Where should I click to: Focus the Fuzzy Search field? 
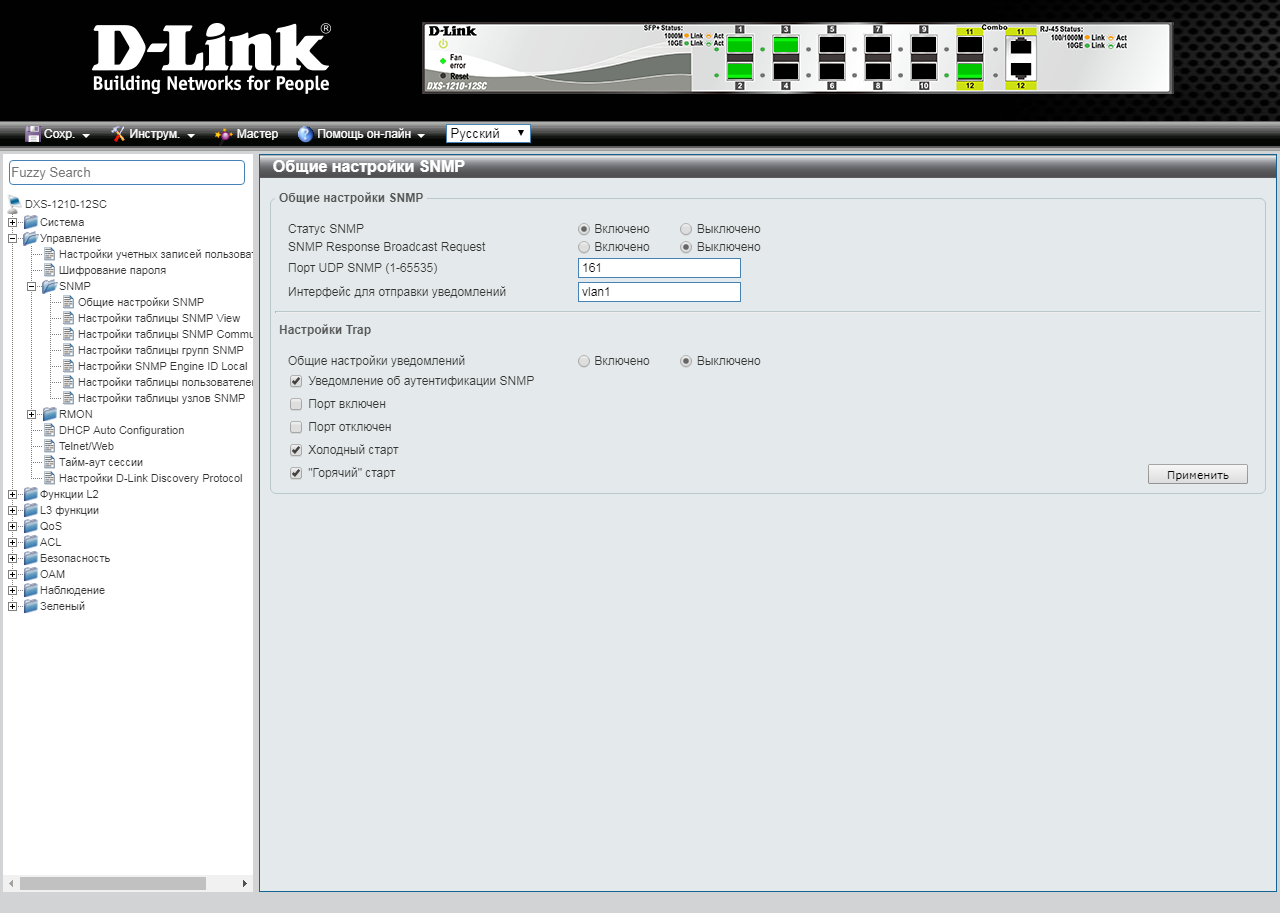[127, 173]
